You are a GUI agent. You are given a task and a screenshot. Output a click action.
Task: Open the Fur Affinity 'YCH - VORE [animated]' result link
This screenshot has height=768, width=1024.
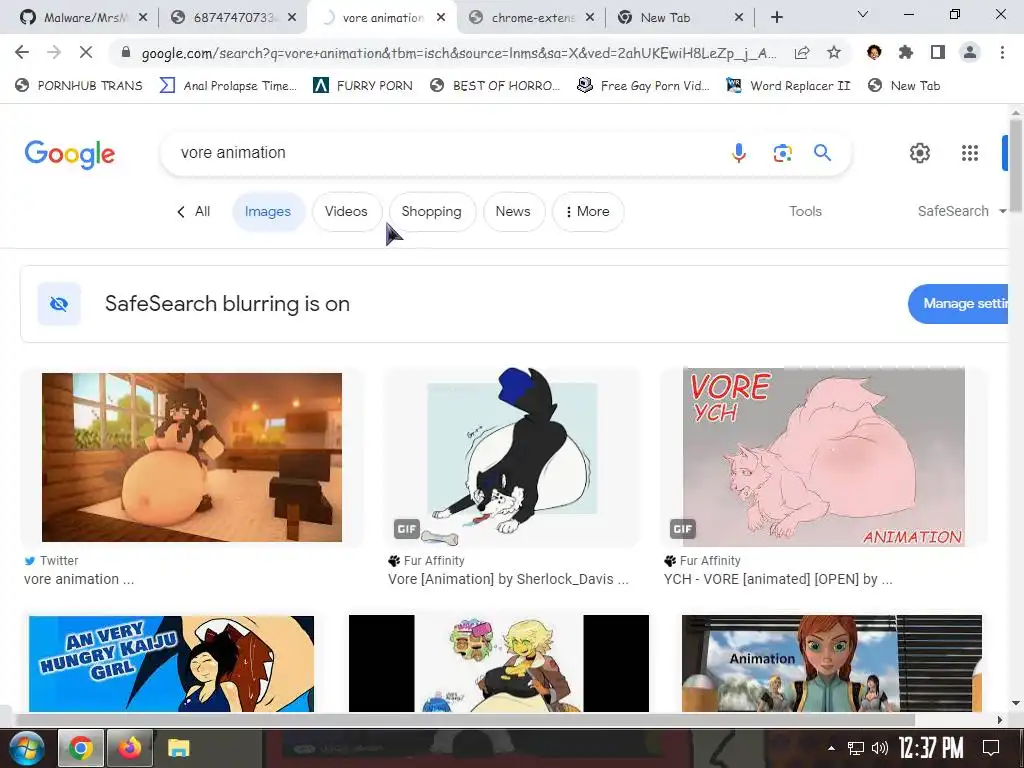[x=778, y=579]
